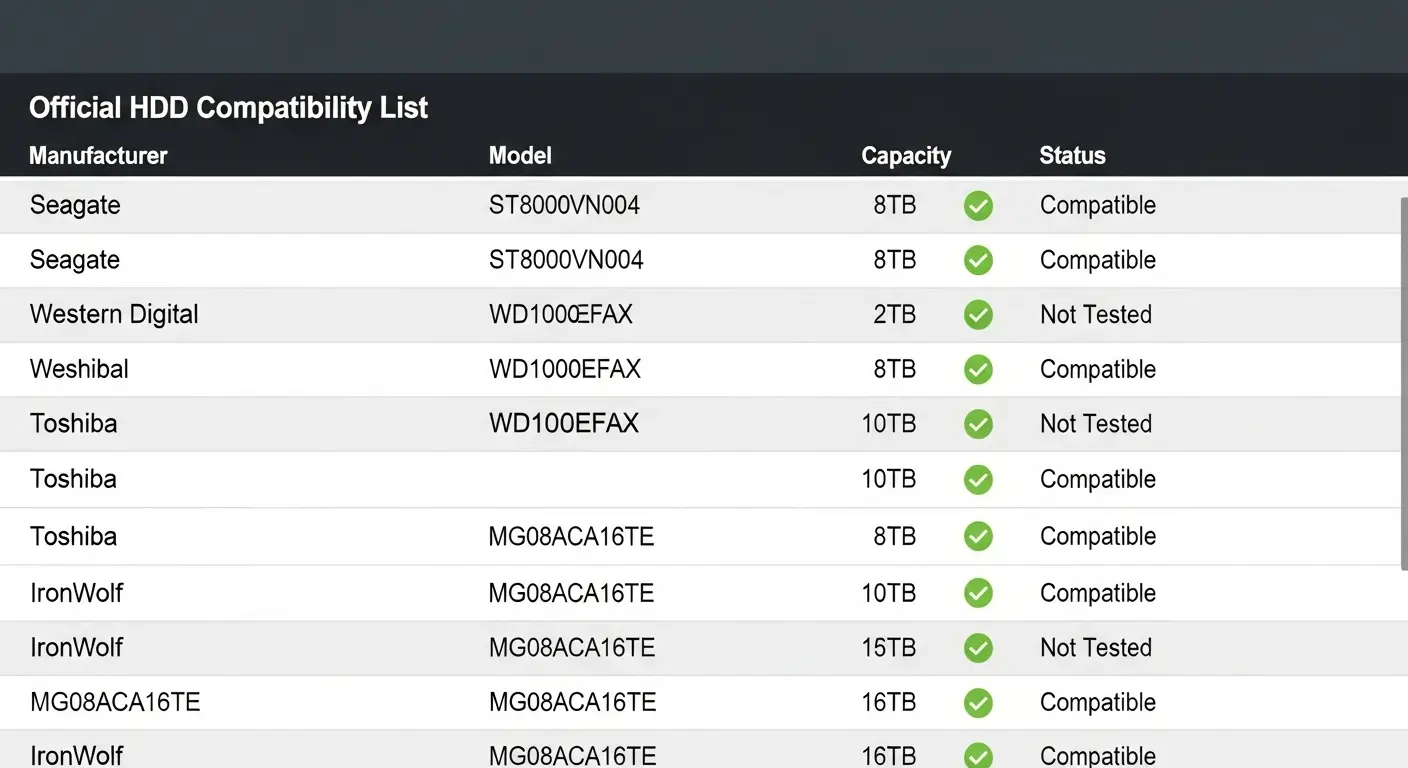
Task: Click 'WD100EFAX' model in Toshiba row
Action: click(564, 424)
